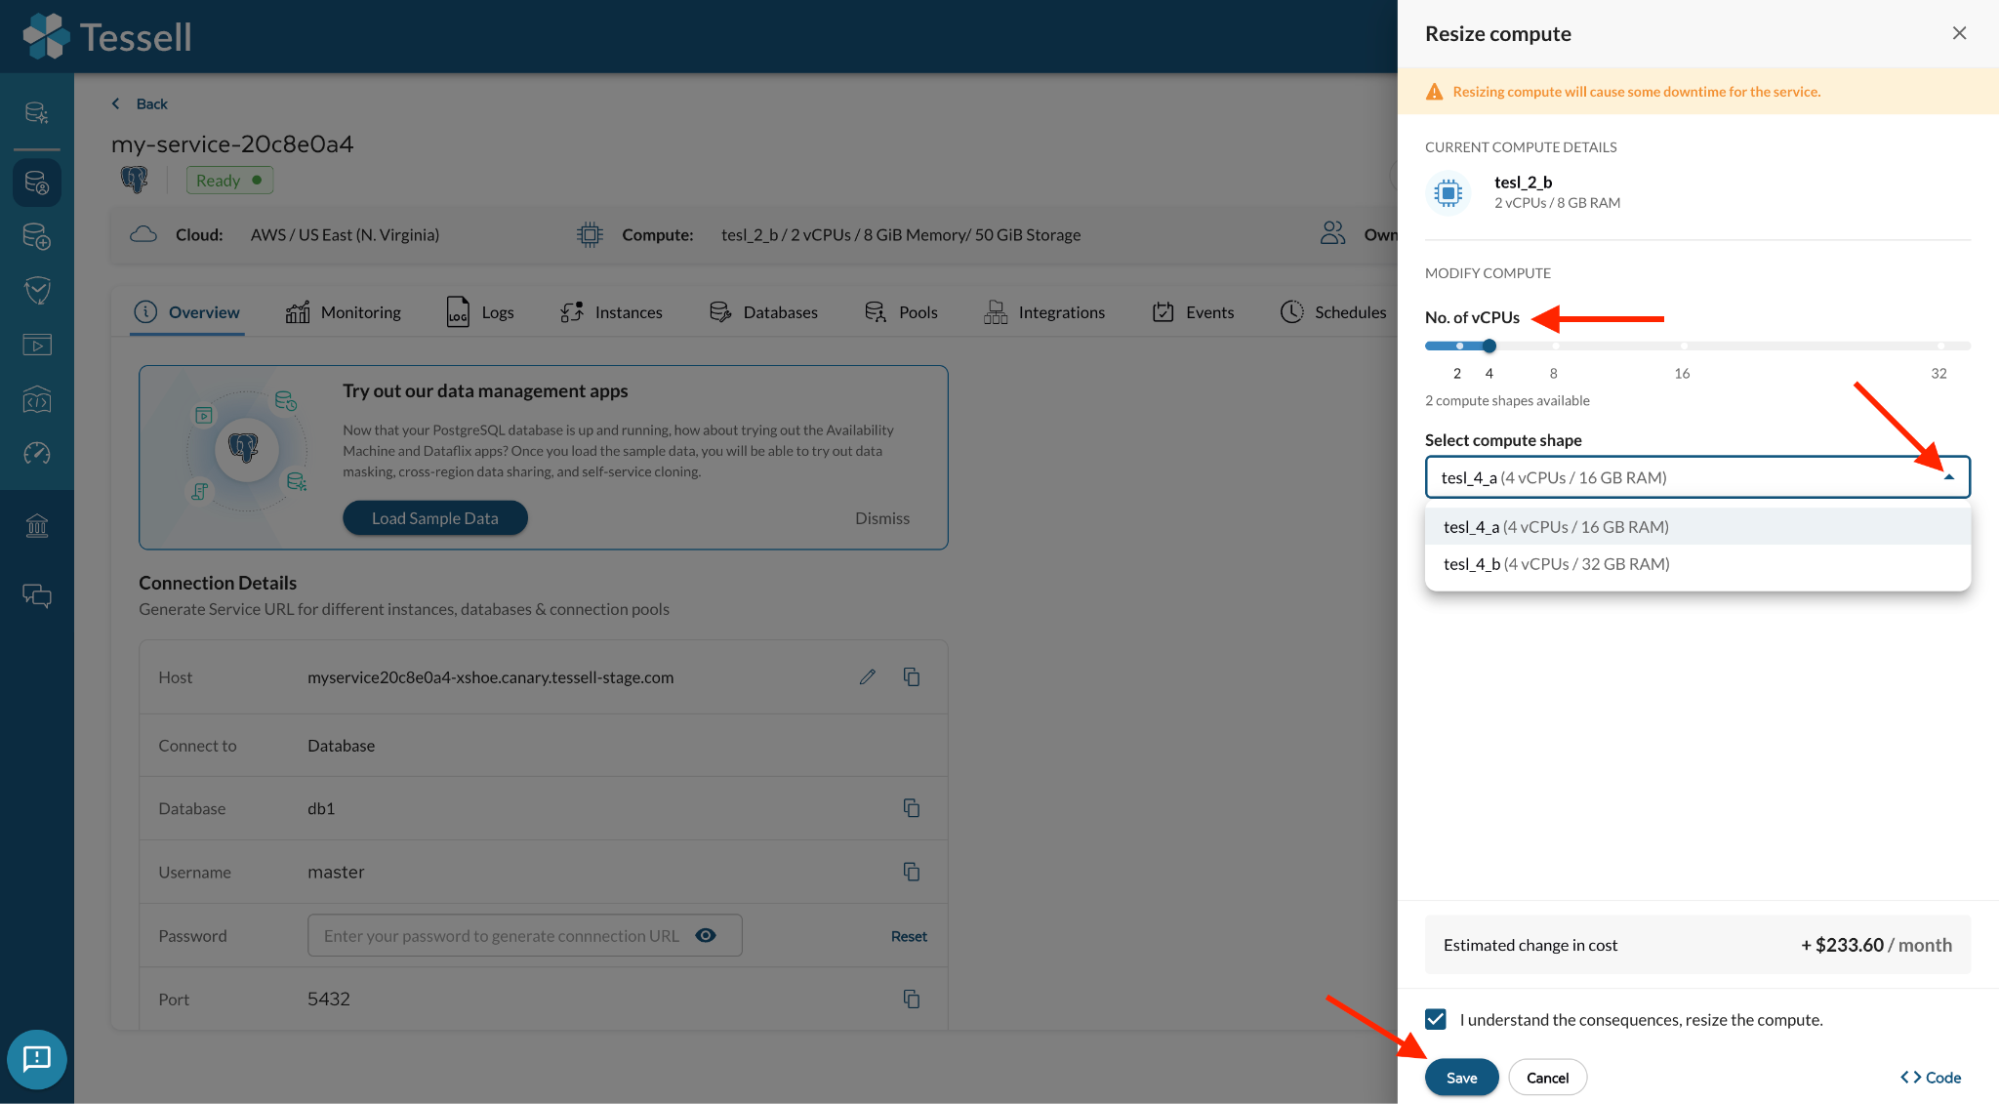Click the Connect to Database value

click(341, 745)
